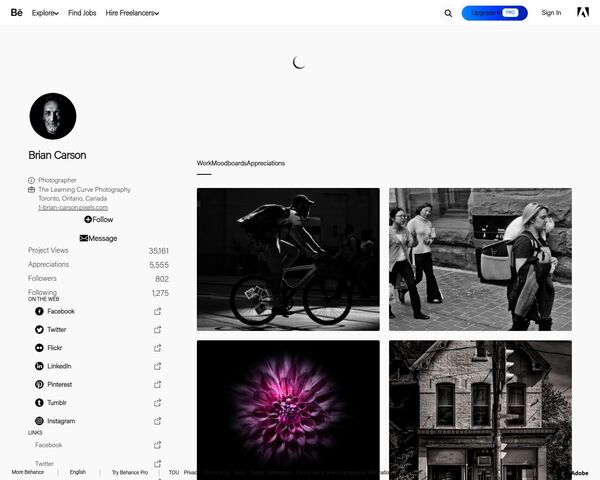This screenshot has height=480, width=600.
Task: Click the Instagram circle icon
Action: click(x=40, y=421)
